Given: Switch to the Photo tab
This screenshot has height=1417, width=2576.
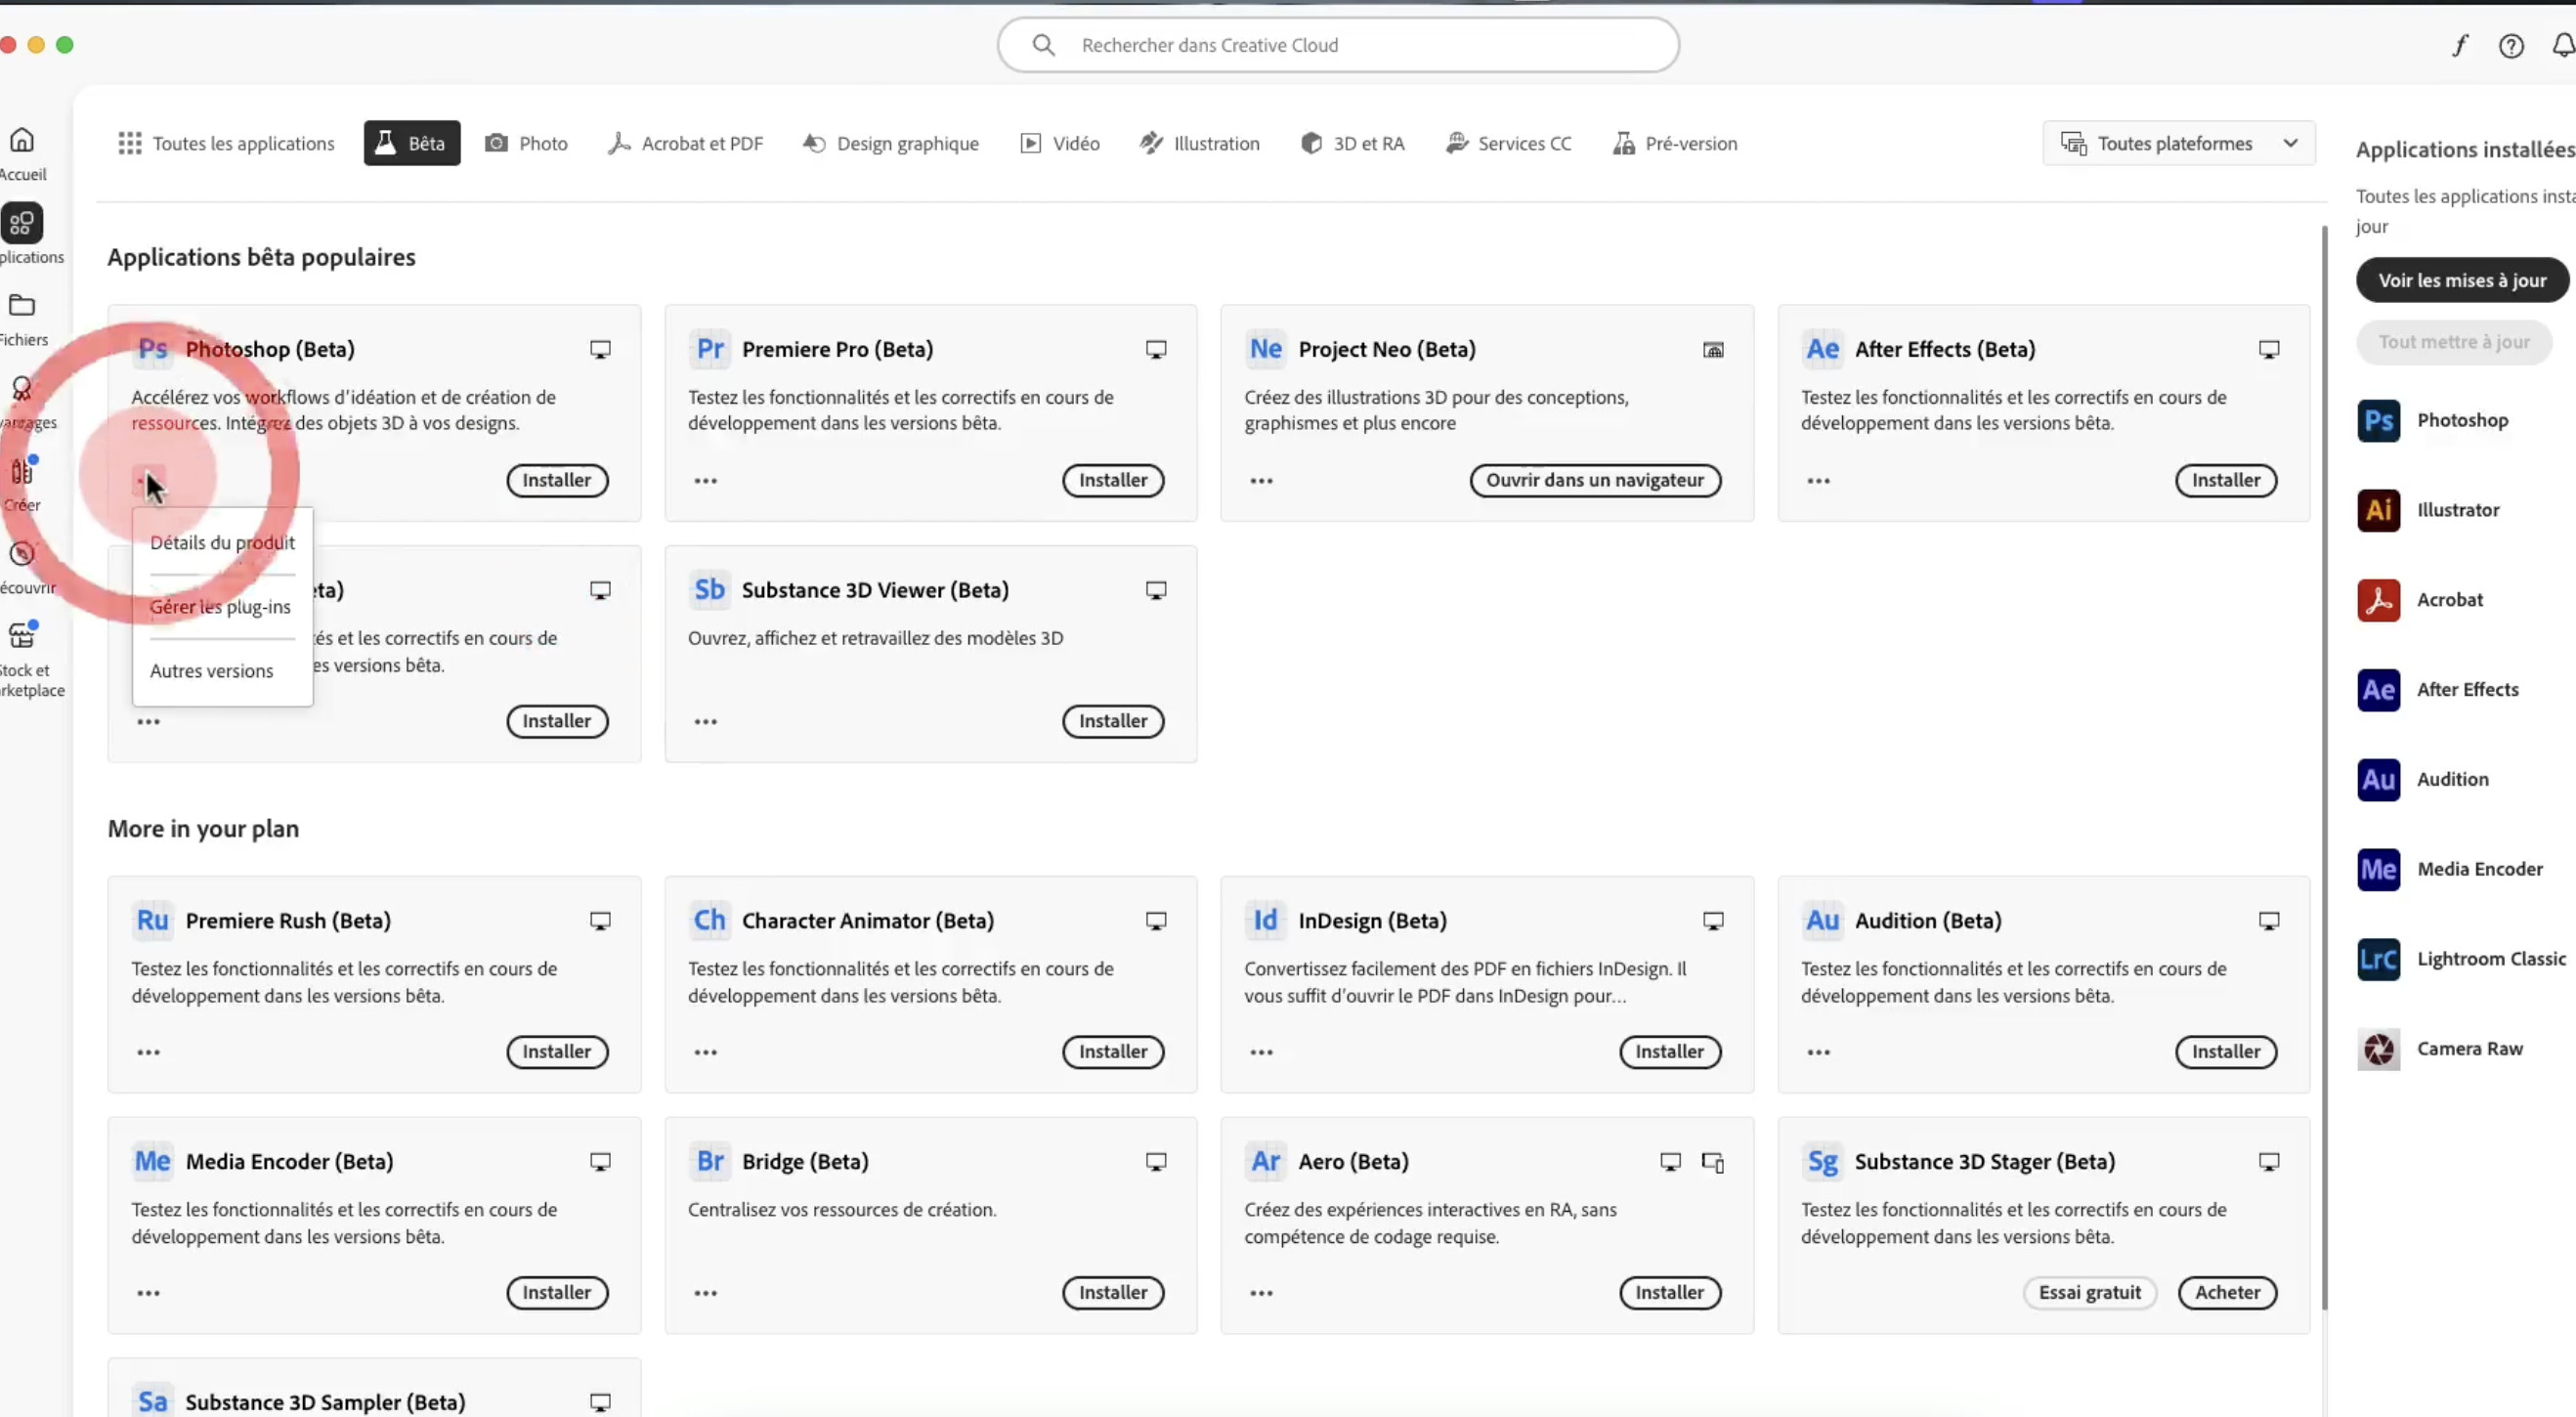Looking at the screenshot, I should point(527,144).
